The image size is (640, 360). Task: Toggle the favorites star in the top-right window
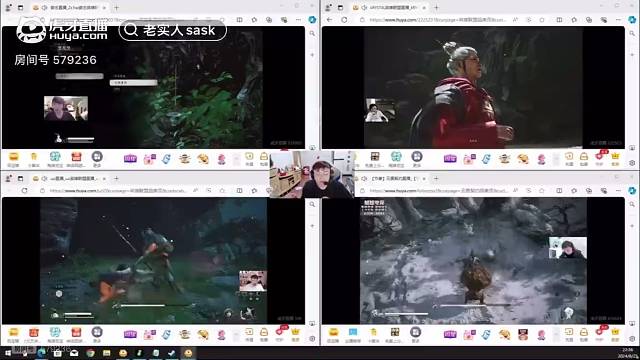pos(542,20)
